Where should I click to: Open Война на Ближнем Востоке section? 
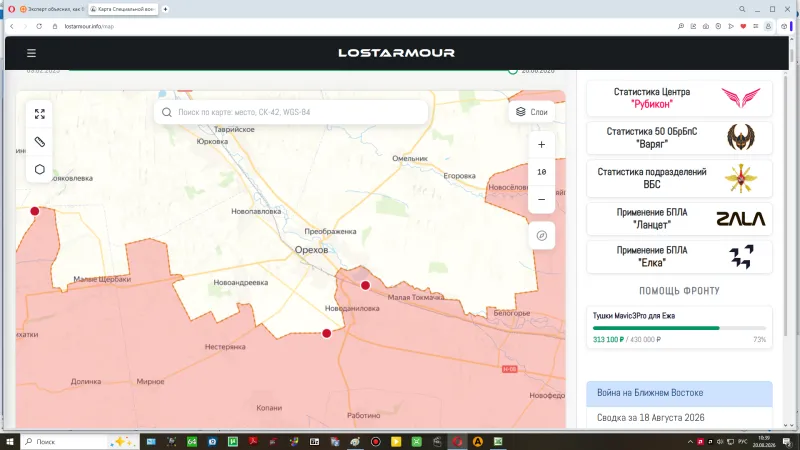(679, 393)
